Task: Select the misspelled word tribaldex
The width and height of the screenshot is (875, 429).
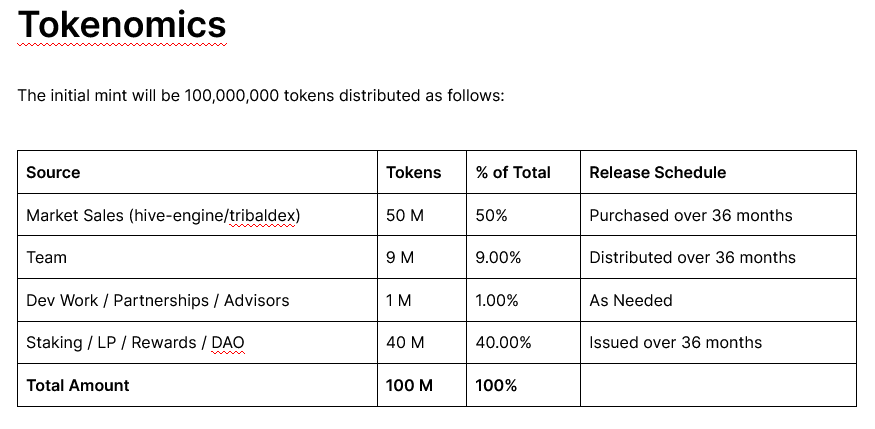Action: tap(262, 215)
